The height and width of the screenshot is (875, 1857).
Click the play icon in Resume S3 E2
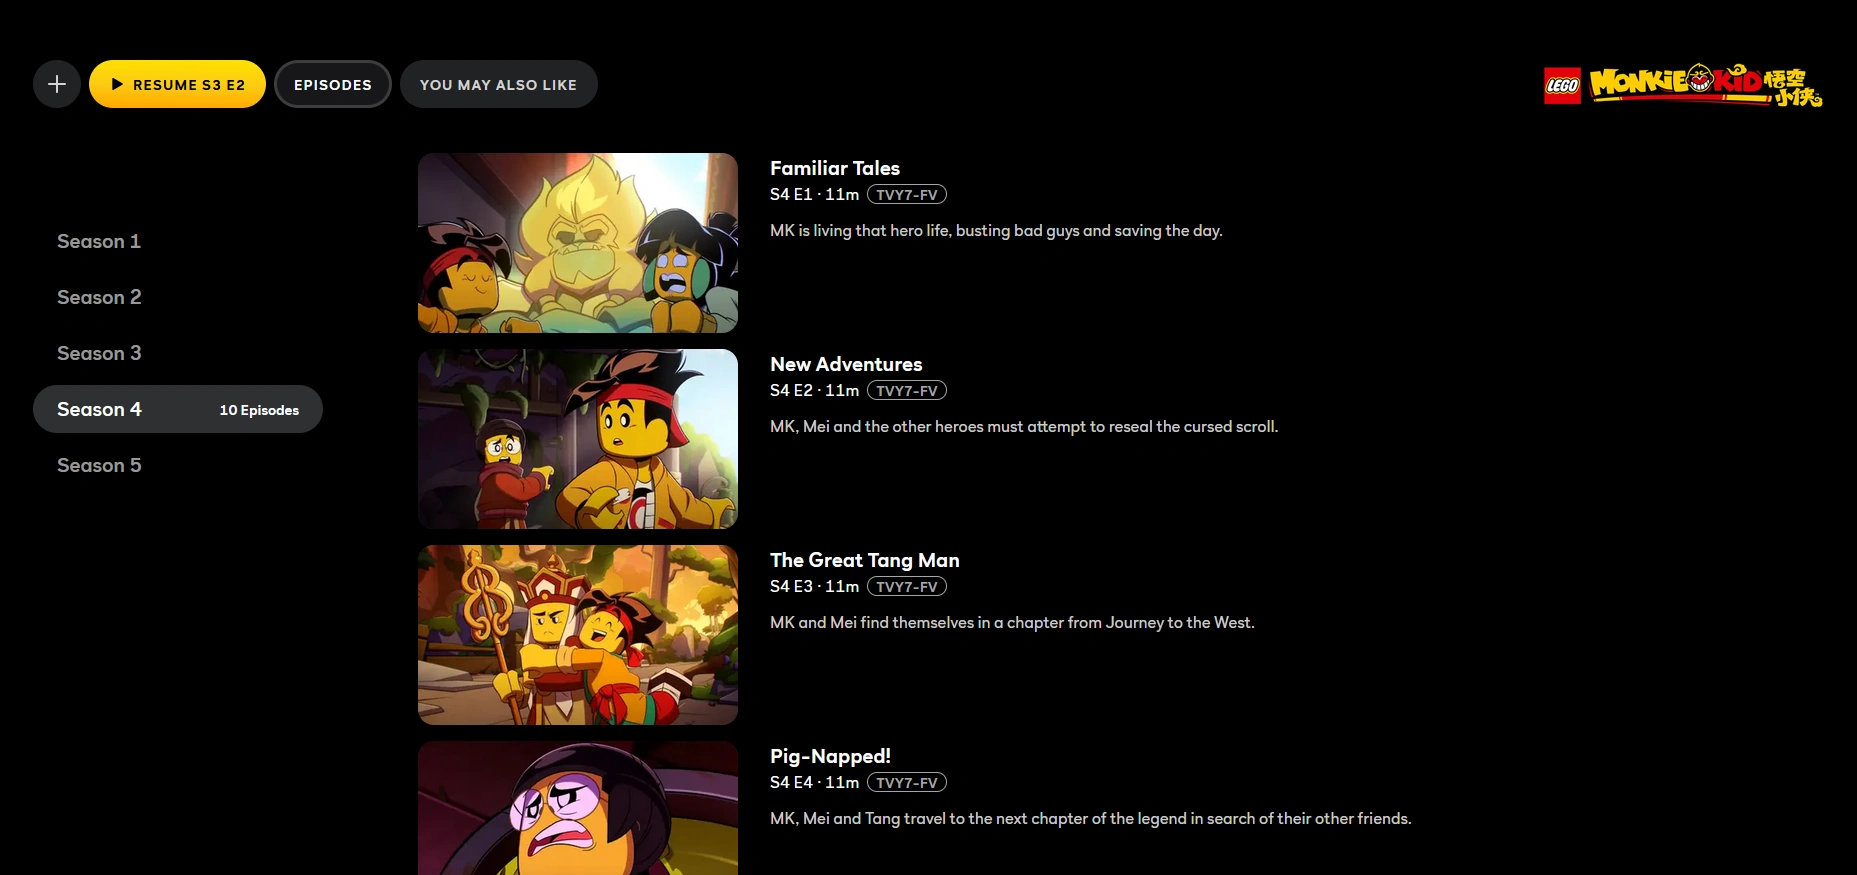point(117,84)
